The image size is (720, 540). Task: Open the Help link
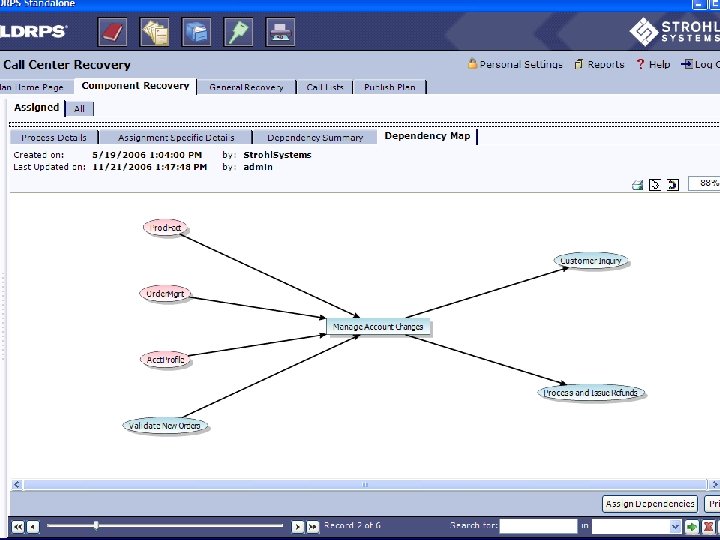click(x=653, y=64)
